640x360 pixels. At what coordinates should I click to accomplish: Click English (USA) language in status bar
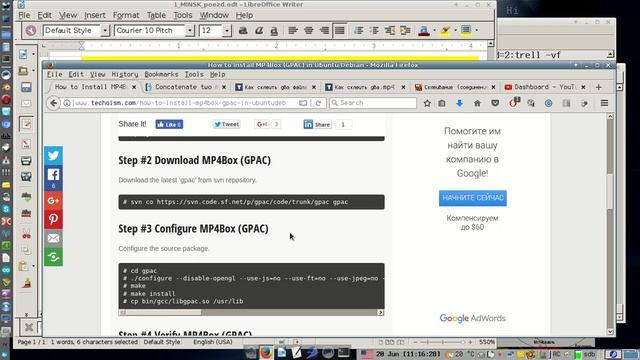click(x=213, y=342)
